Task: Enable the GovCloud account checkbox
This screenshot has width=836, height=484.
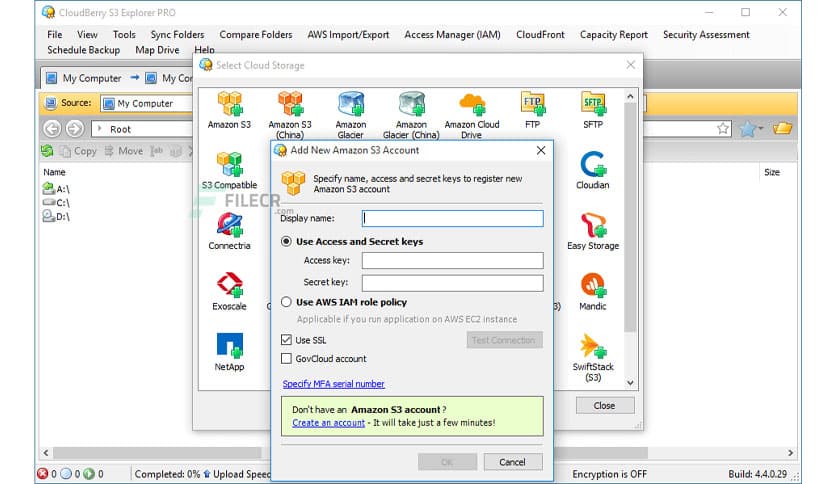Action: [x=287, y=359]
